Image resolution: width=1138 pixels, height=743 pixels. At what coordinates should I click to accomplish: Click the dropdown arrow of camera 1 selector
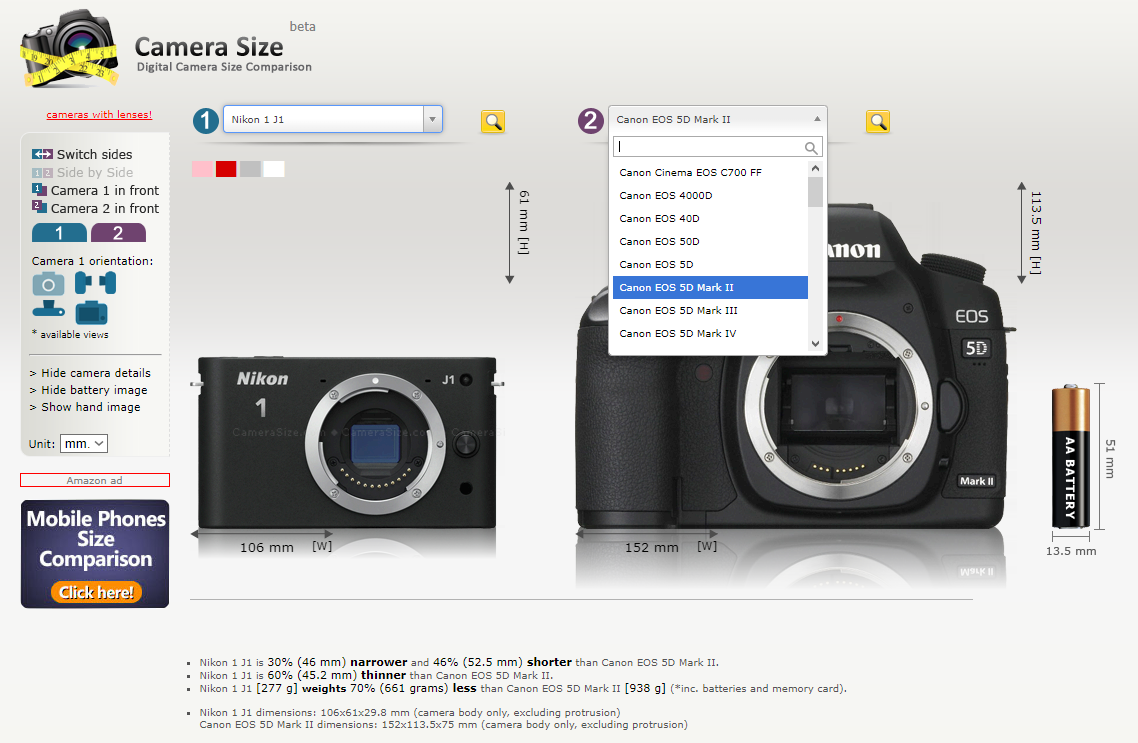[433, 120]
